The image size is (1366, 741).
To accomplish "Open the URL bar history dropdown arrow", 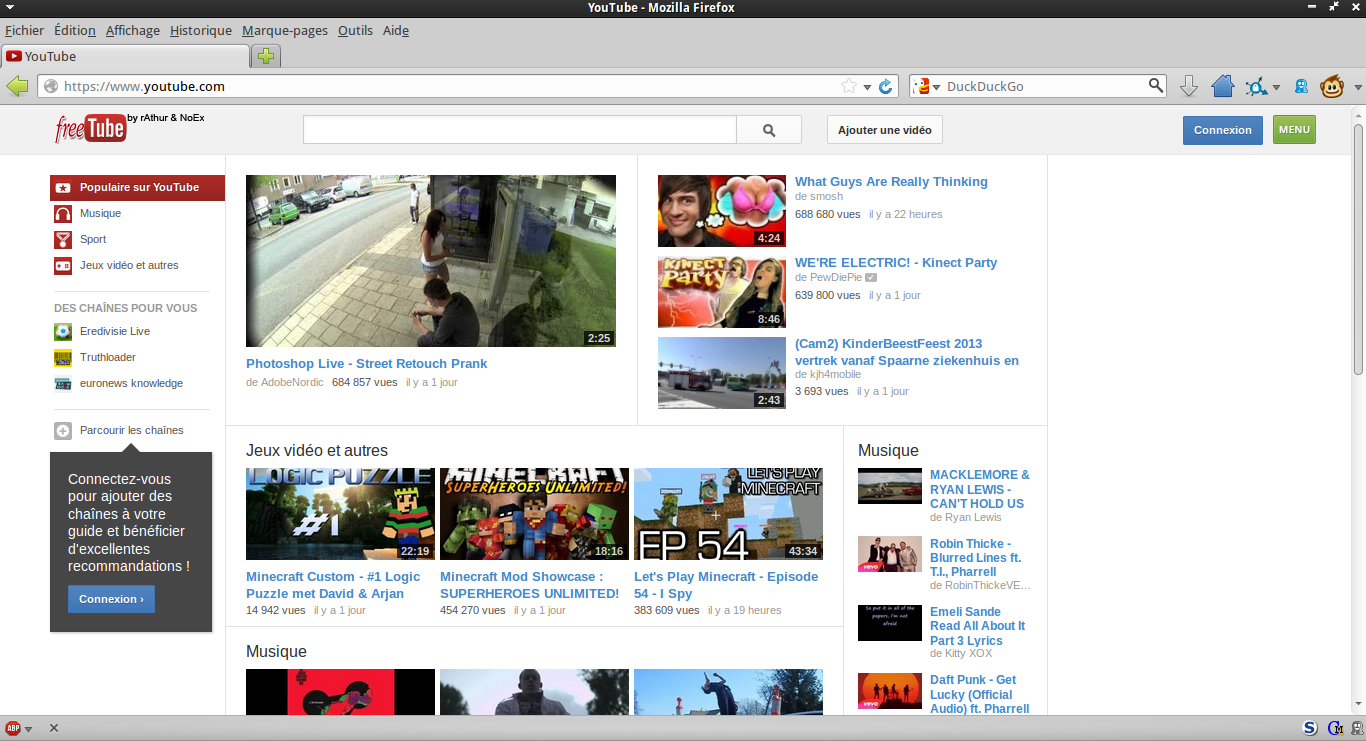I will [867, 87].
